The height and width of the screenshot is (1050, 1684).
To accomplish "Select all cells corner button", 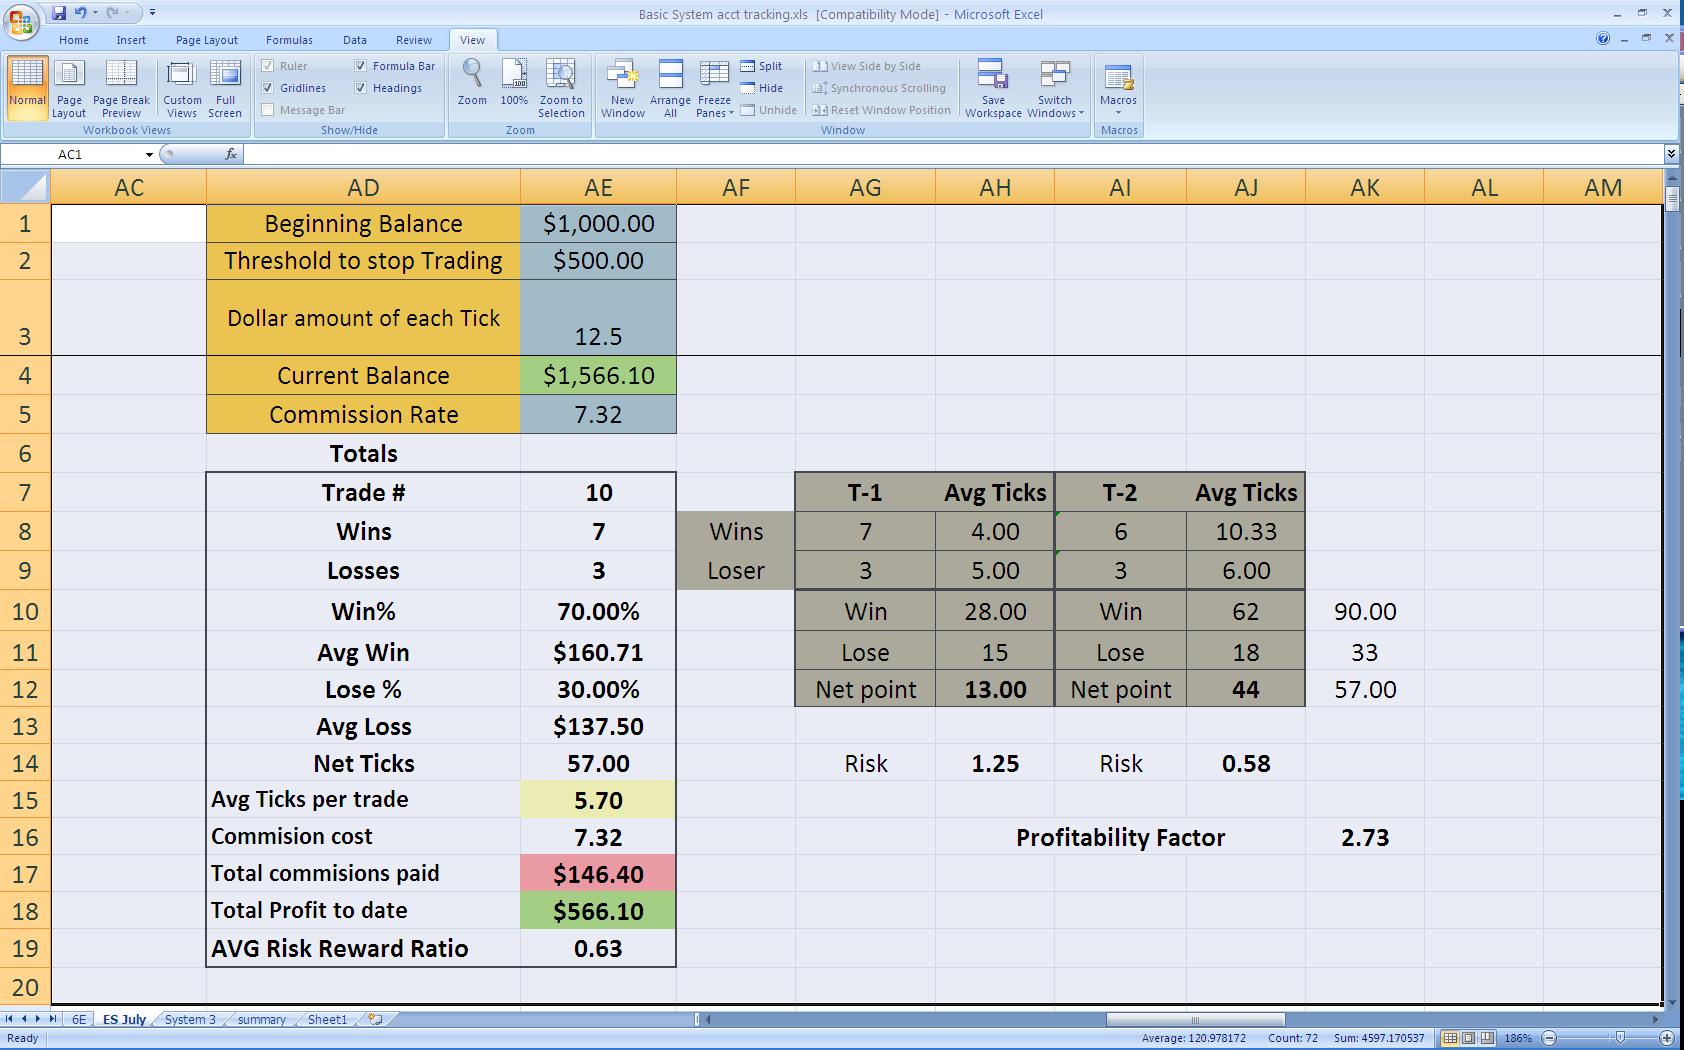I will pyautogui.click(x=25, y=187).
